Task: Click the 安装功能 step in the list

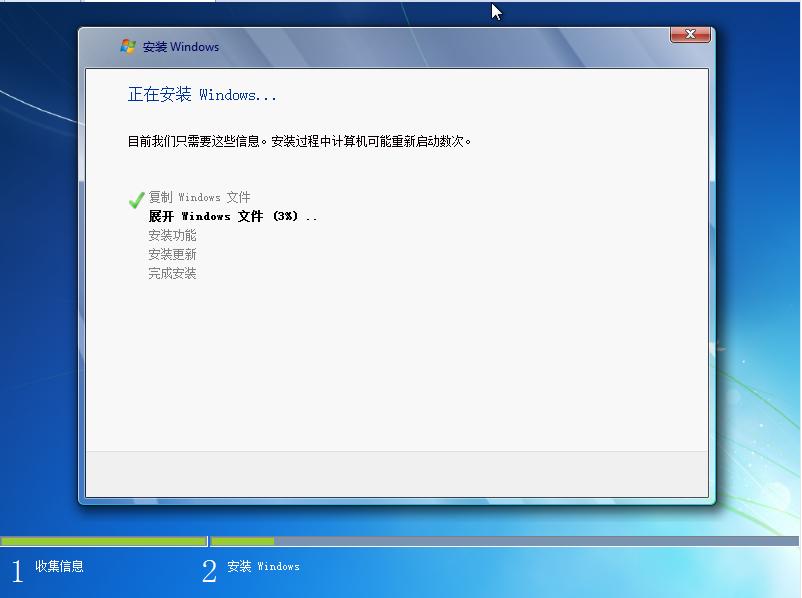Action: coord(175,235)
